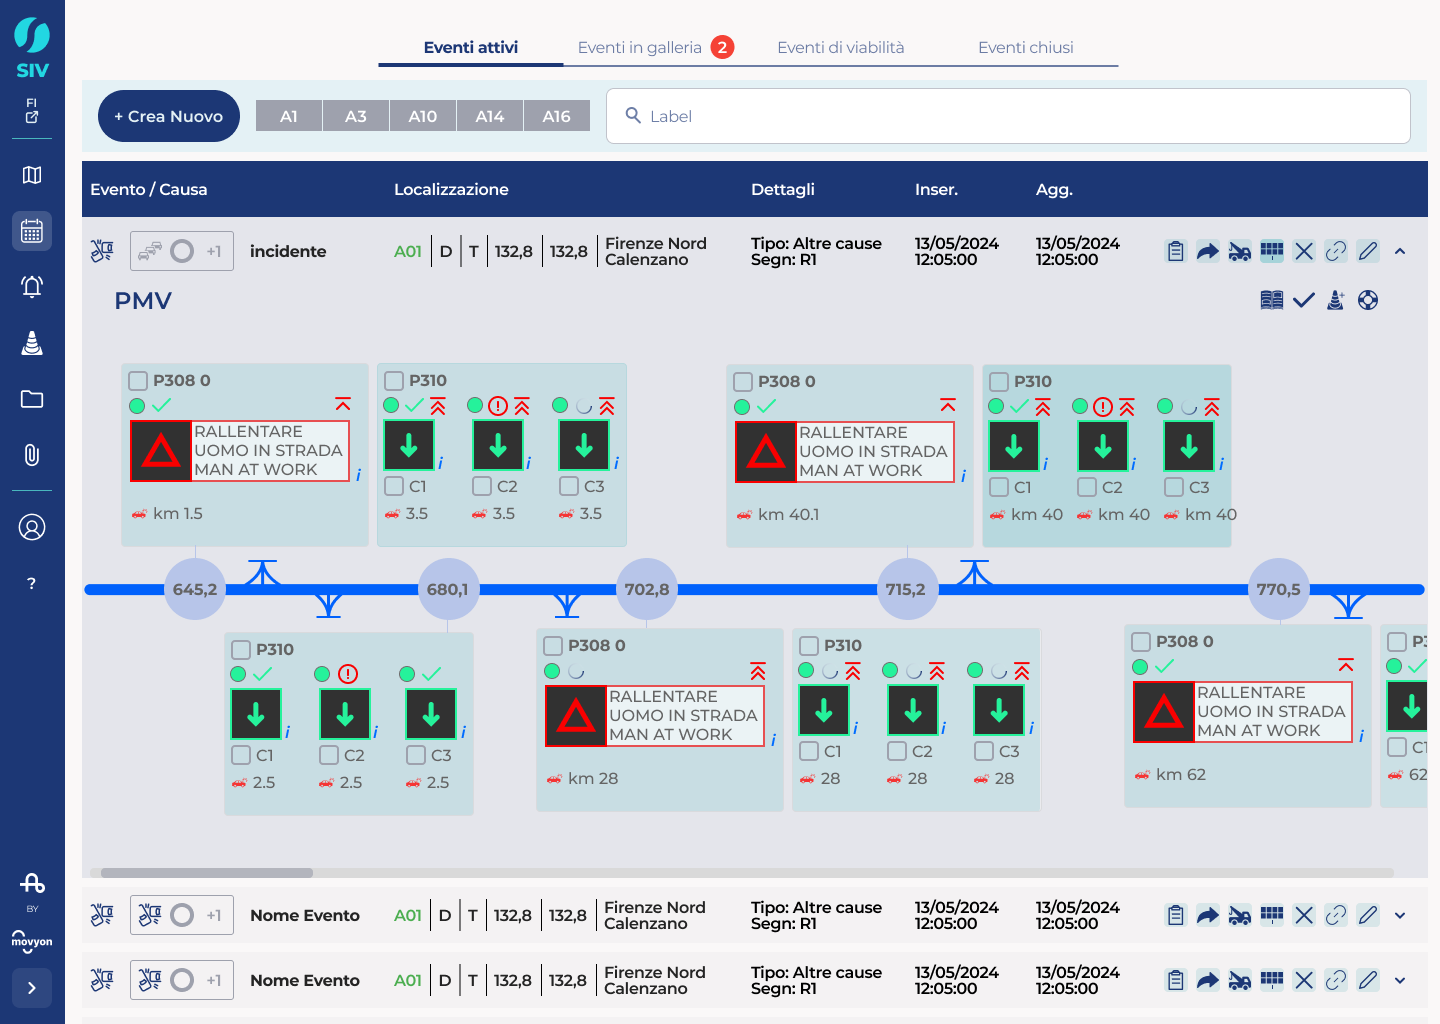Click the red double chevron in P308 0 at km 40.1
This screenshot has width=1440, height=1024.
(948, 406)
